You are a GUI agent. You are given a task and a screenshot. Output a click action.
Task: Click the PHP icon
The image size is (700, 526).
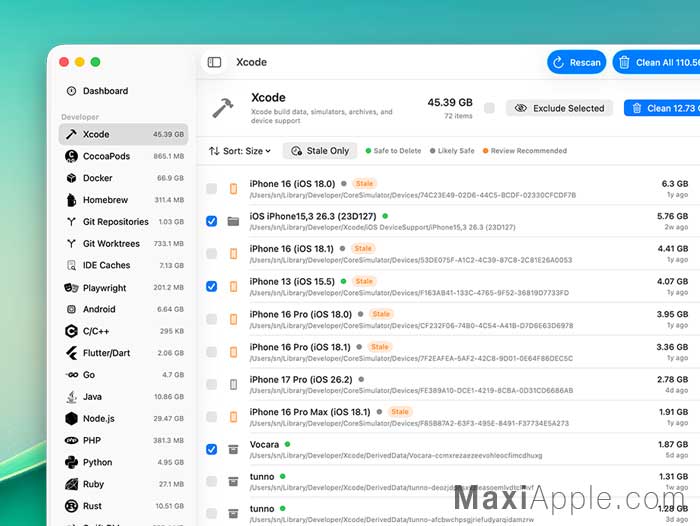(x=71, y=440)
